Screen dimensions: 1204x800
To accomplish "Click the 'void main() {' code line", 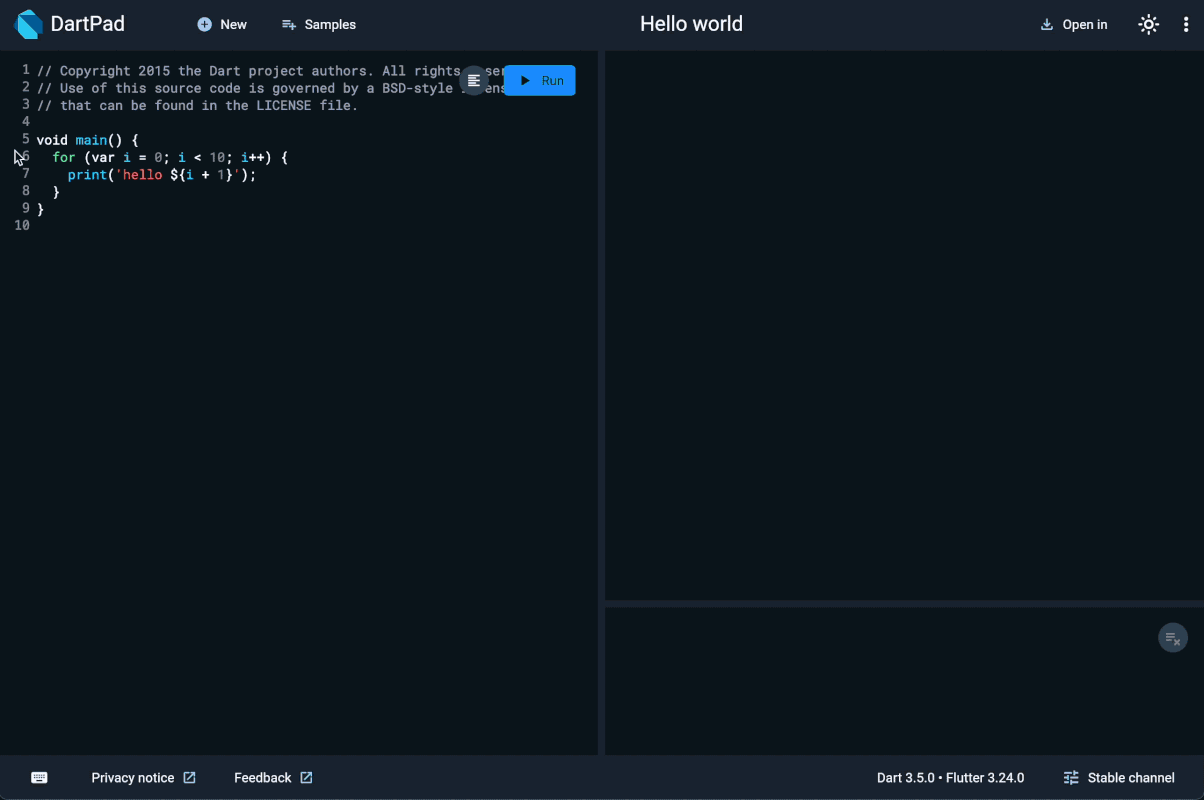I will click(88, 140).
